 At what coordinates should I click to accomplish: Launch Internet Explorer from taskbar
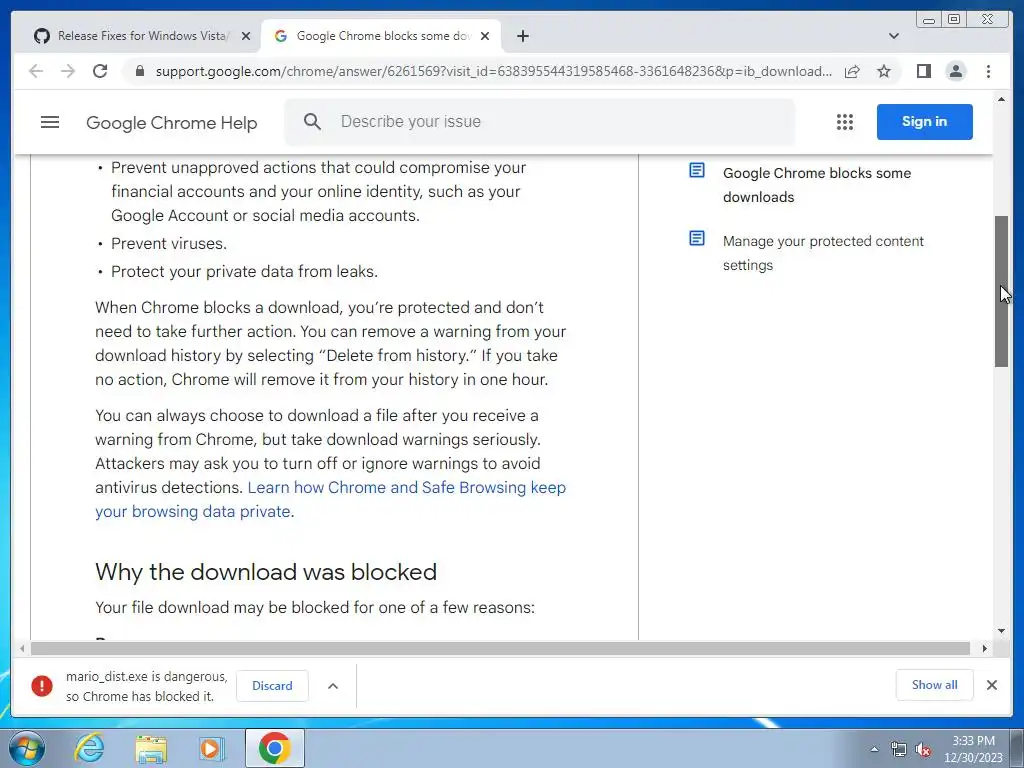point(90,748)
